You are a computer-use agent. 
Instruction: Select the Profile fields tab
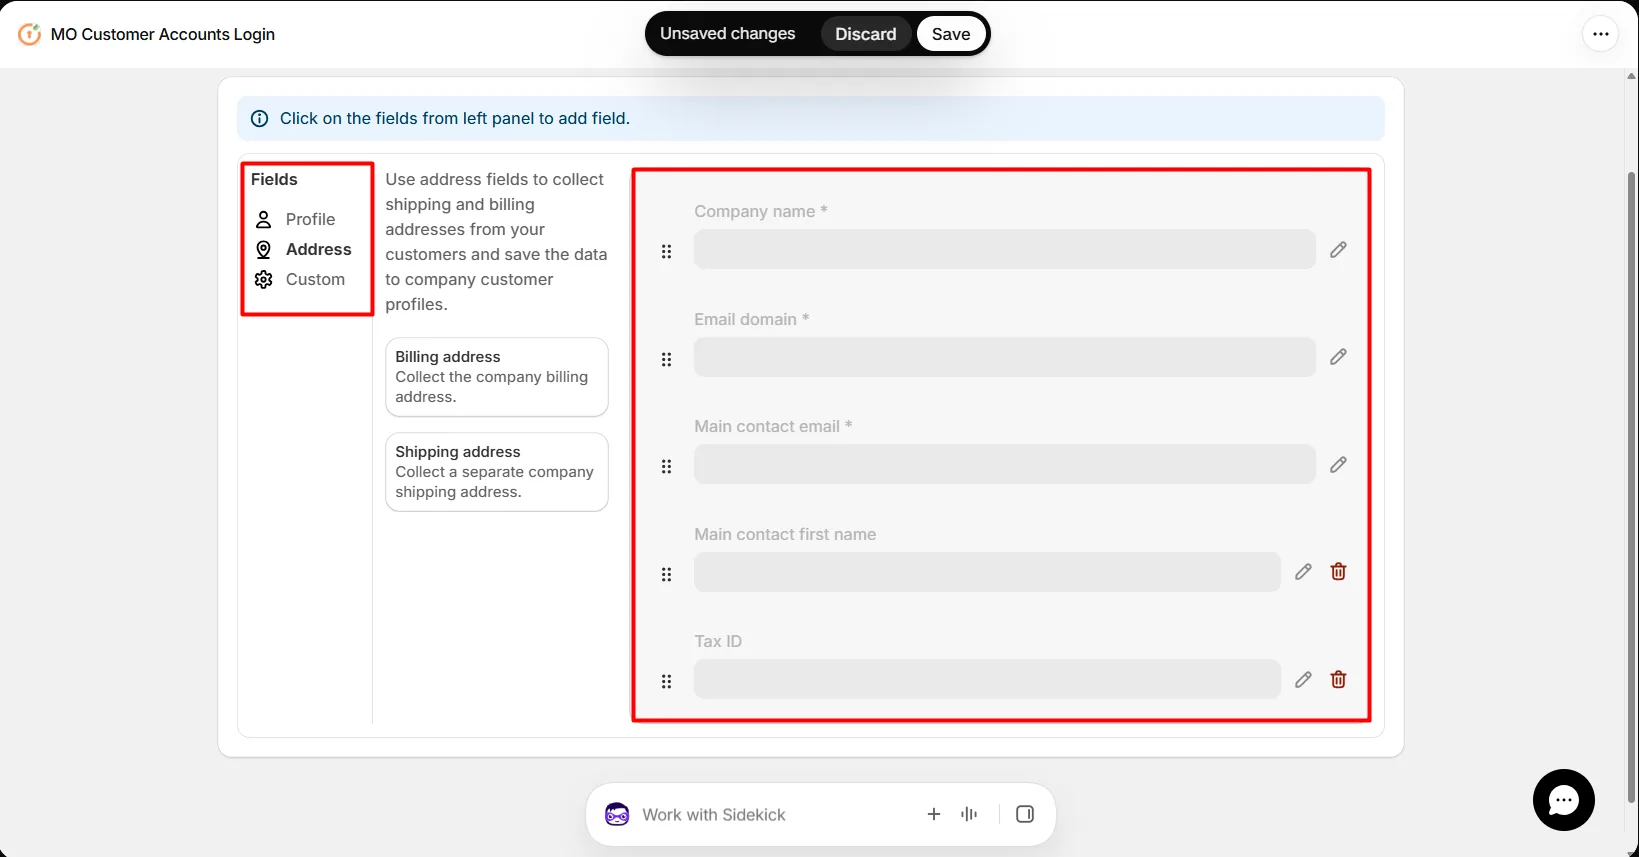point(296,219)
